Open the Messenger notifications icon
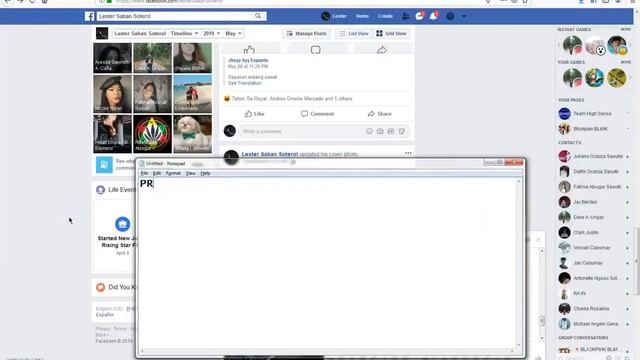This screenshot has width=640, height=360. pos(419,16)
